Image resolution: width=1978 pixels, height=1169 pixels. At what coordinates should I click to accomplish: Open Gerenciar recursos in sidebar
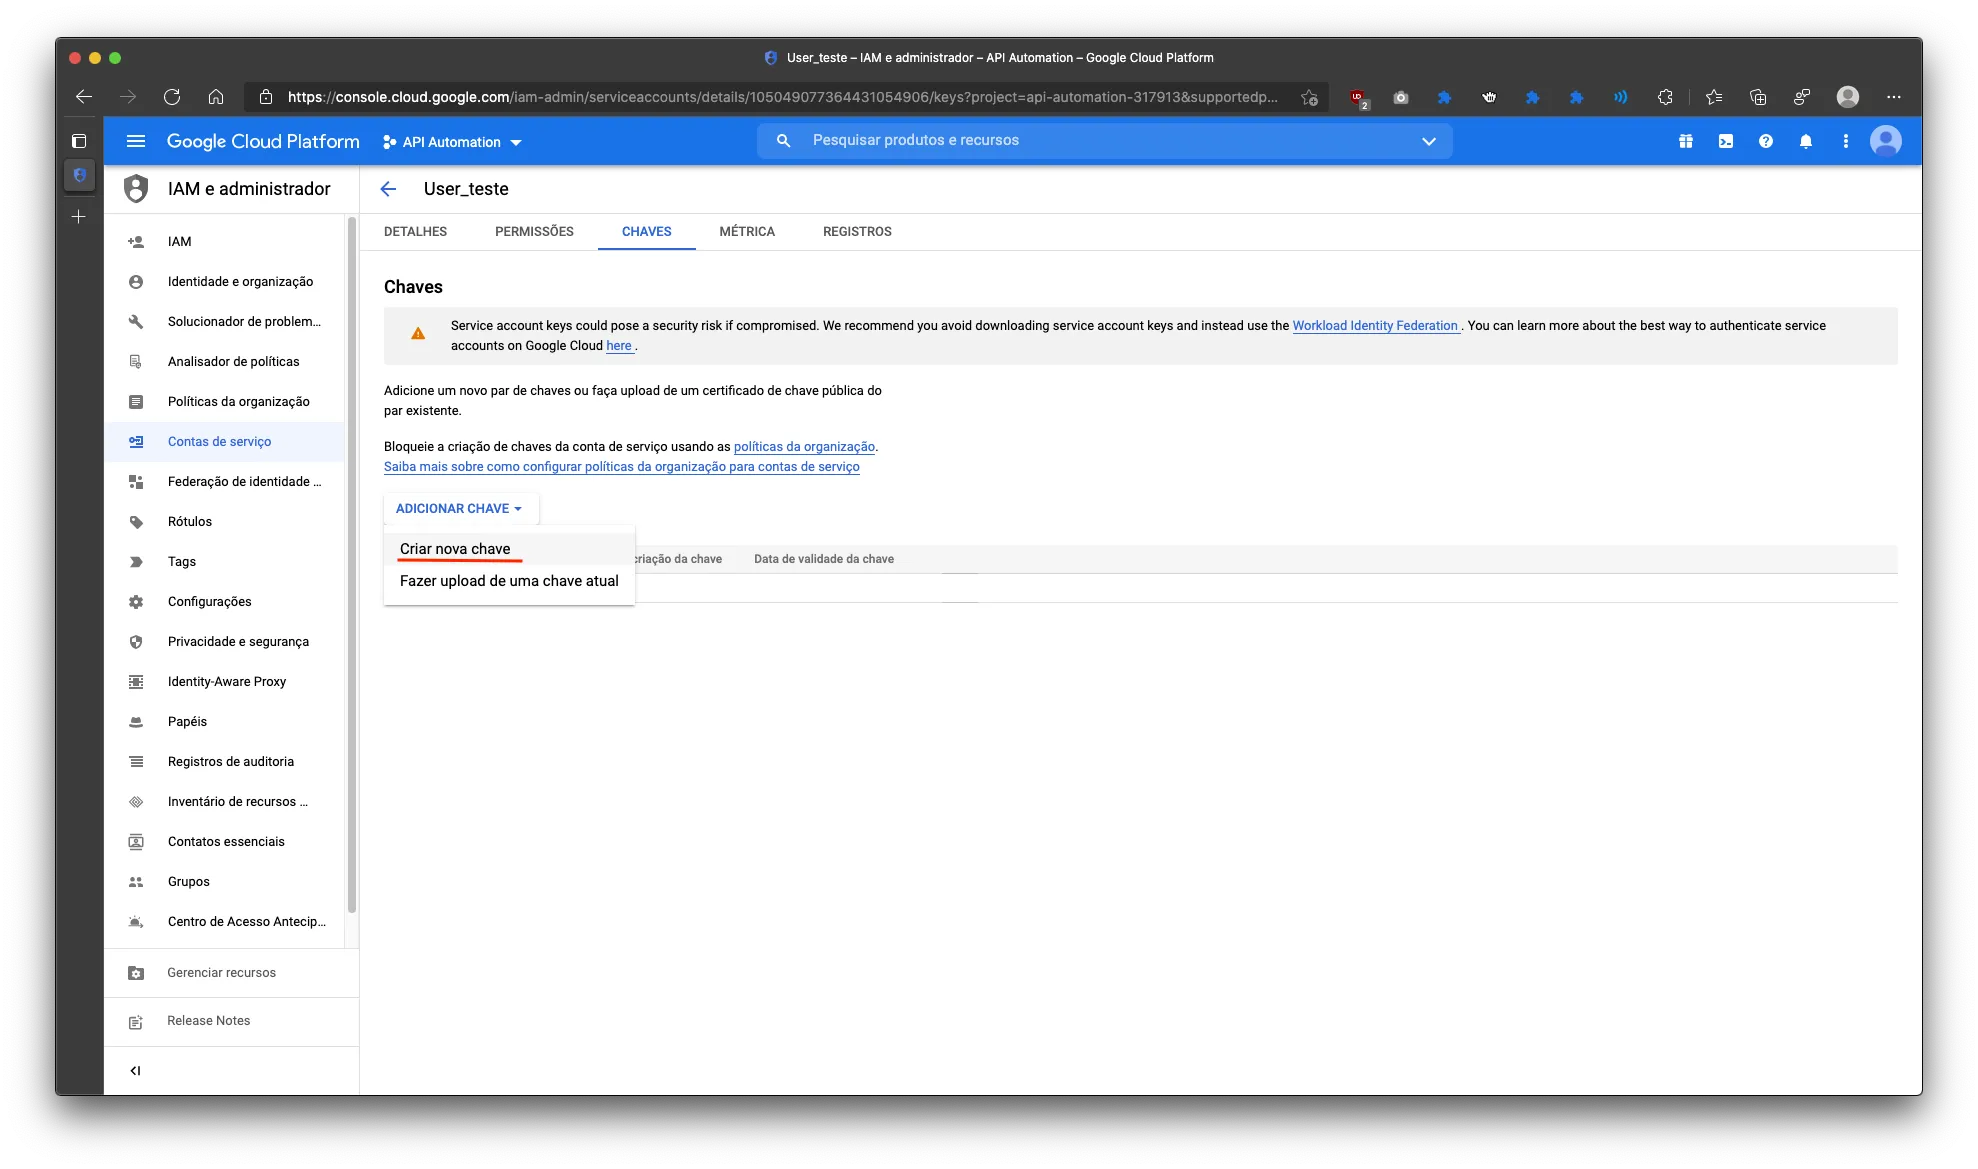pos(231,973)
